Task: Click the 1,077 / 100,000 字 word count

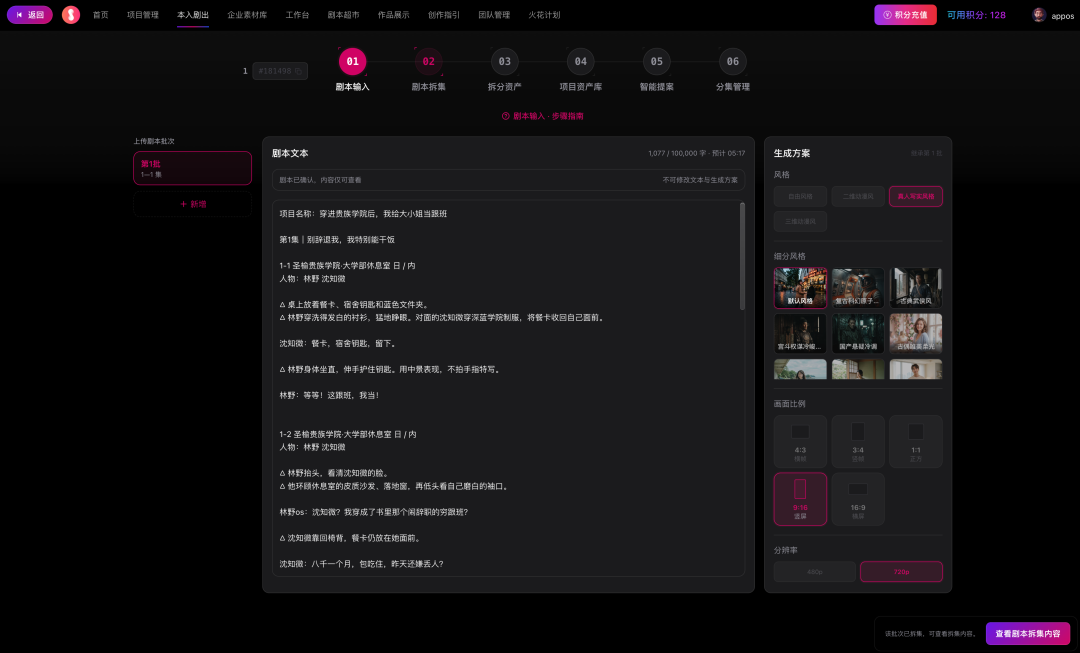Action: [x=677, y=153]
